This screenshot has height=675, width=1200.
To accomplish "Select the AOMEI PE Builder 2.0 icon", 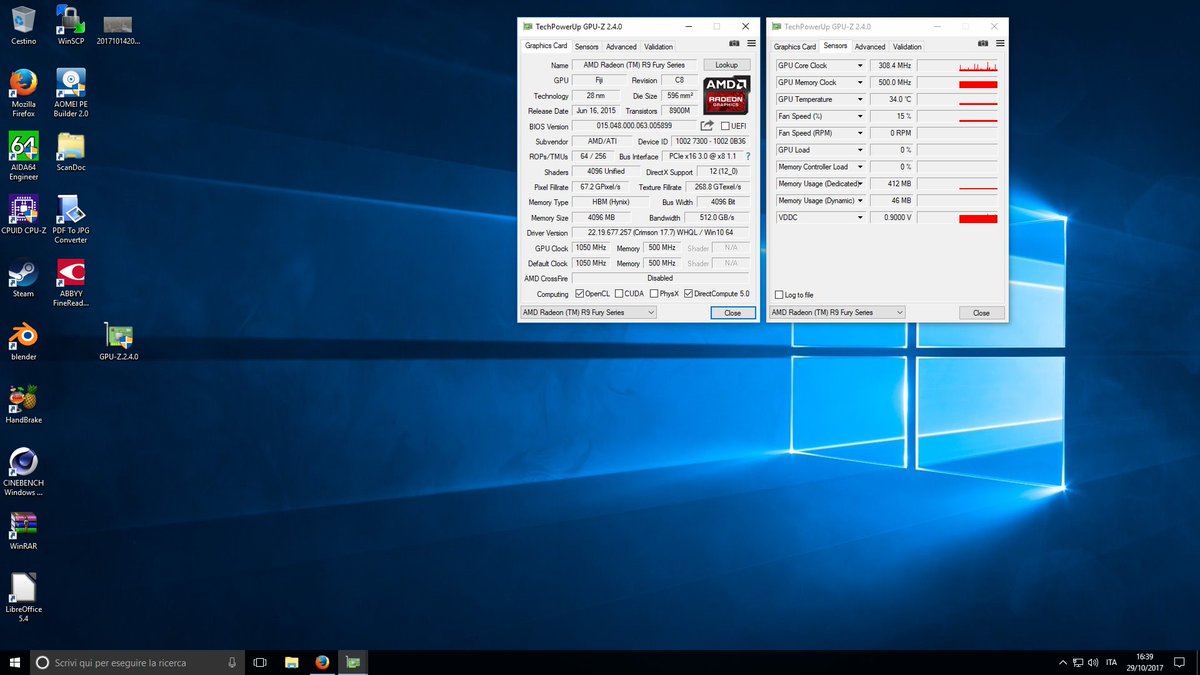I will 71,93.
